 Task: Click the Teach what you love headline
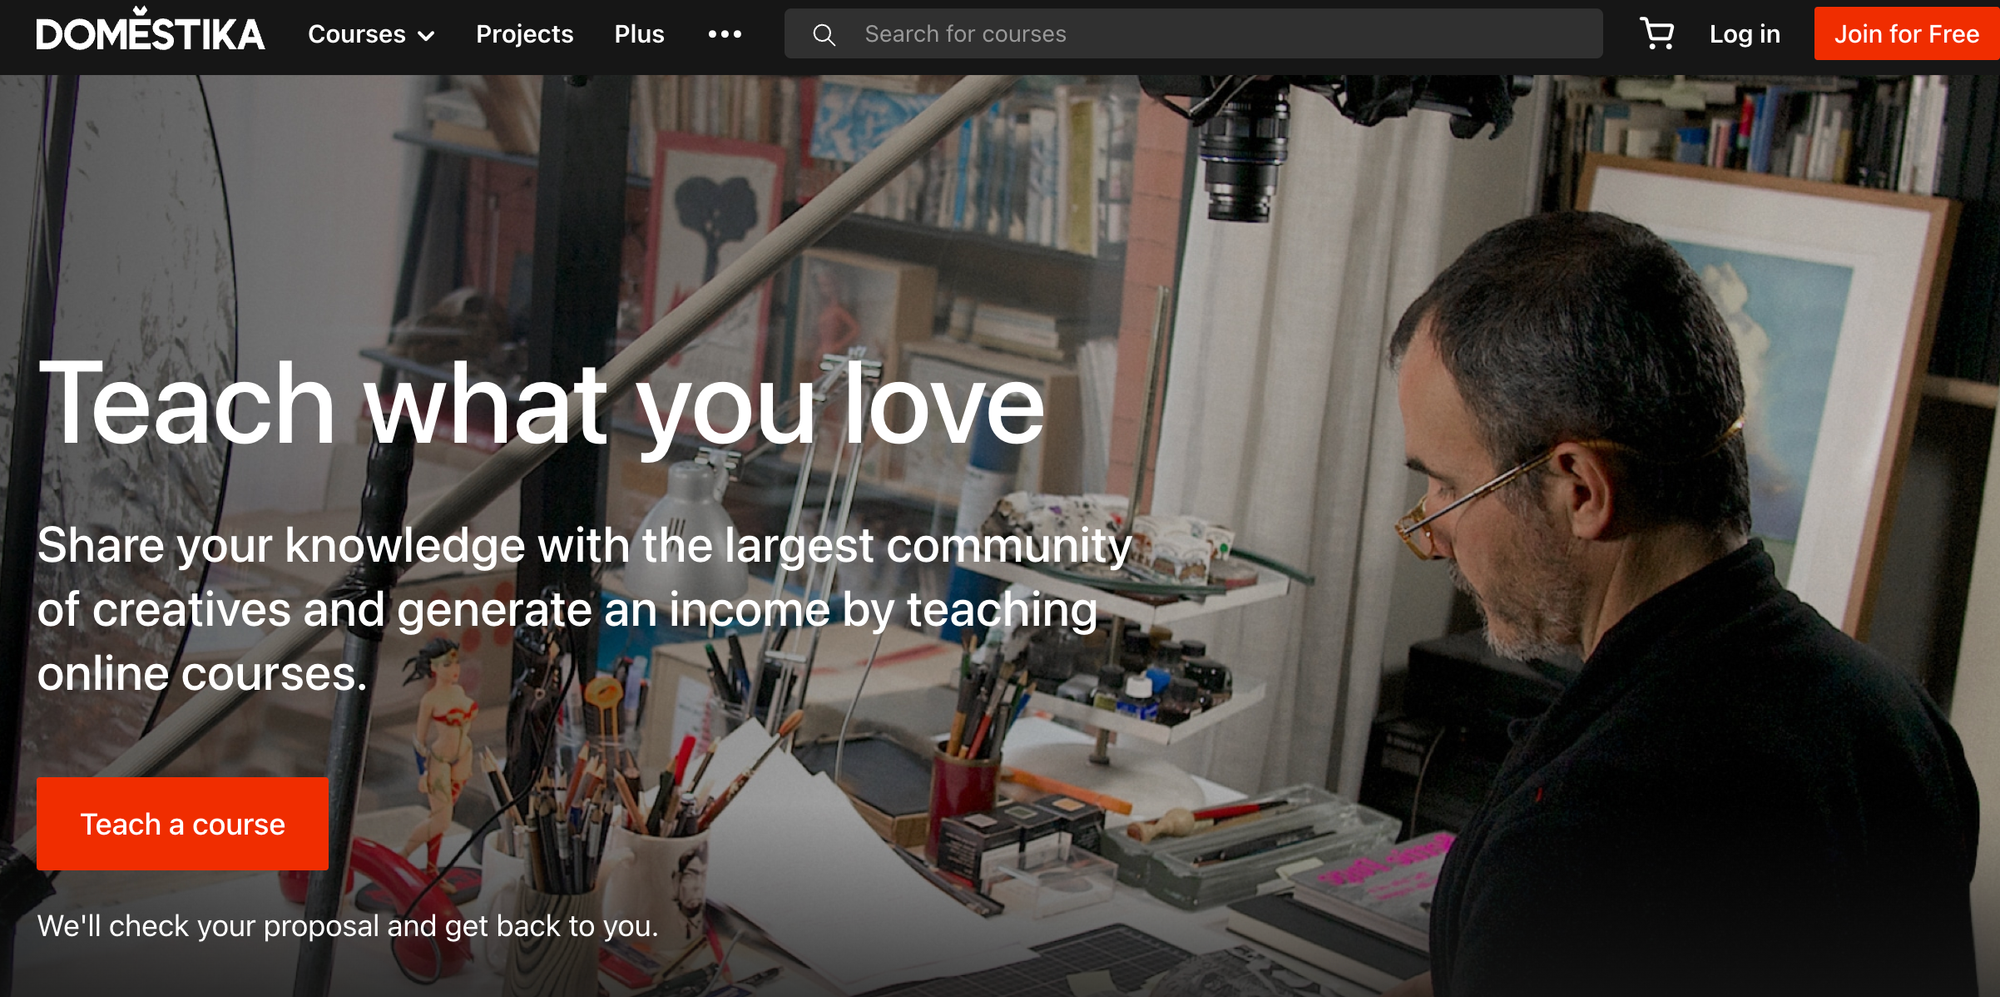click(541, 405)
